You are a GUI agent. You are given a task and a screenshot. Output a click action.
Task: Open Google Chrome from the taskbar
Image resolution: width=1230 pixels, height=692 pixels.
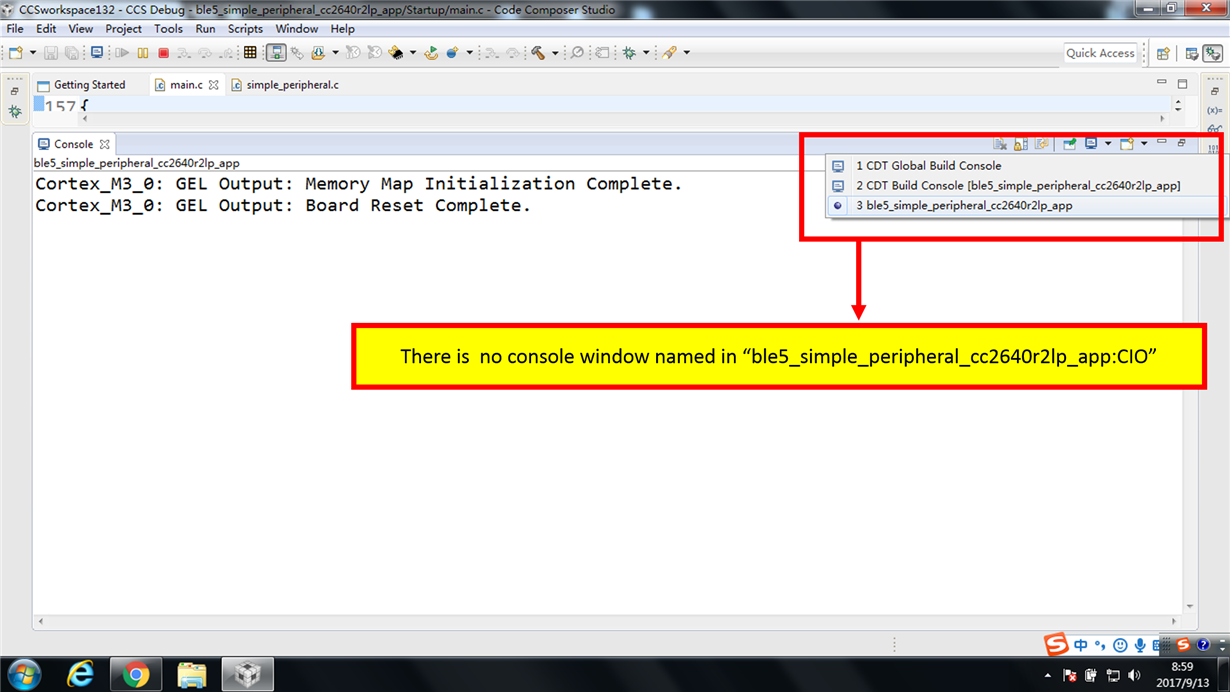(136, 674)
